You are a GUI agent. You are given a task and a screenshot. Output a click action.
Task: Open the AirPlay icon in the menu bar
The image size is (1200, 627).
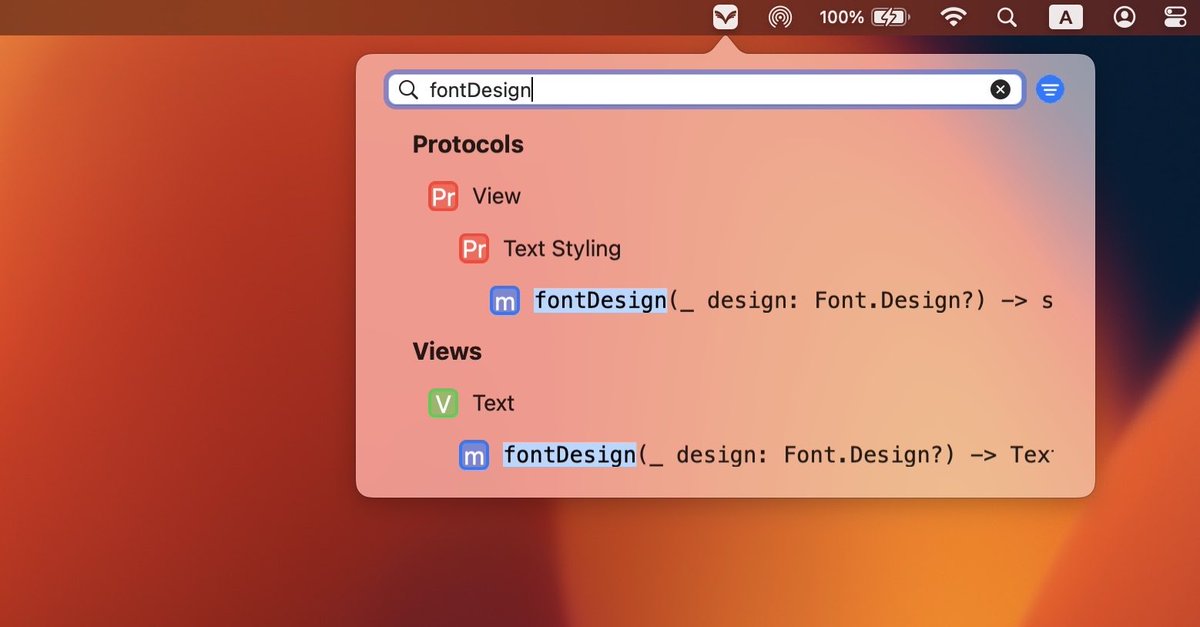(x=780, y=17)
